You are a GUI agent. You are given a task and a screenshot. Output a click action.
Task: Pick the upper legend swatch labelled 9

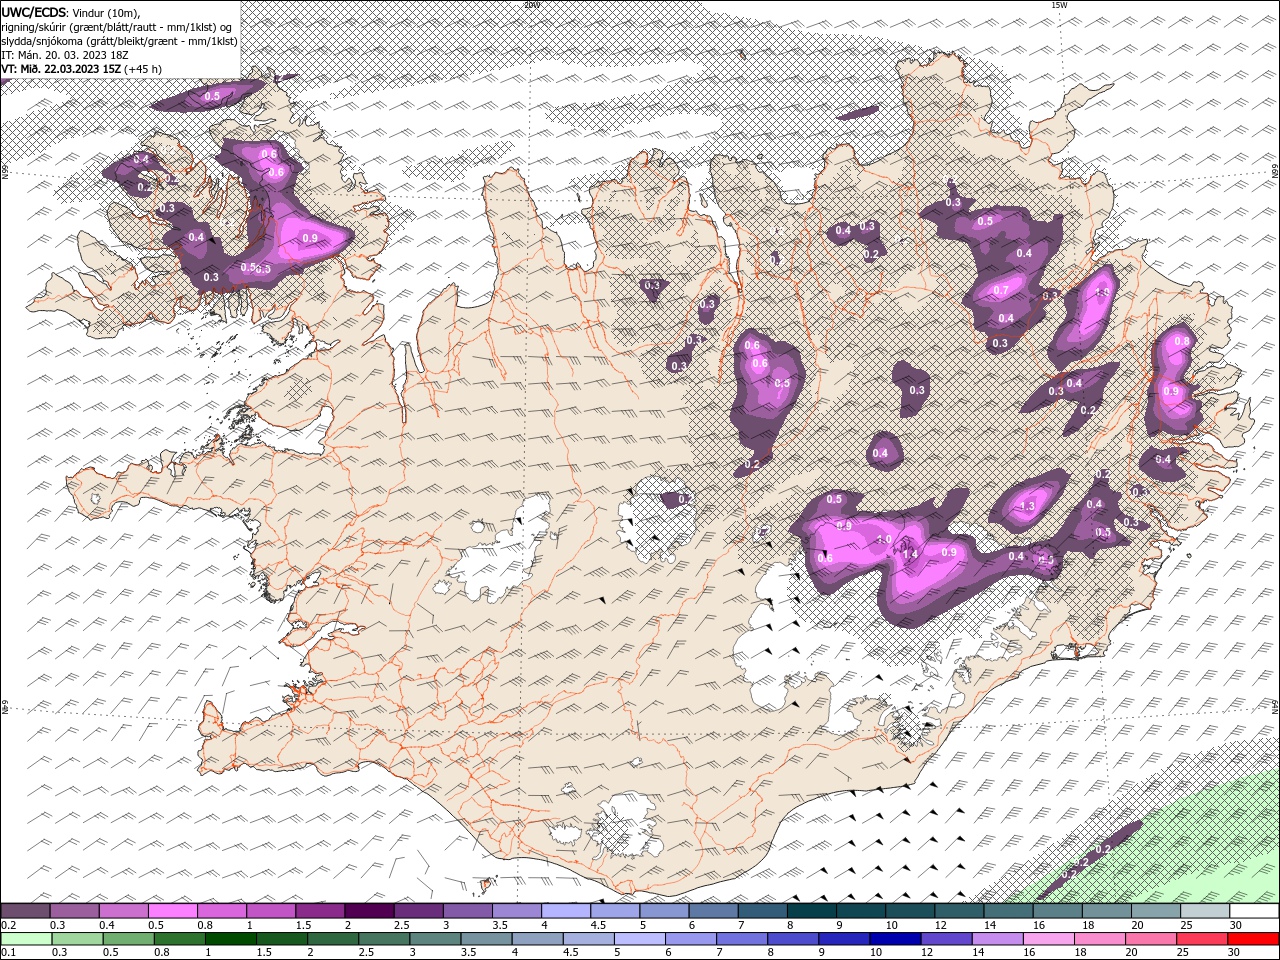click(x=860, y=911)
